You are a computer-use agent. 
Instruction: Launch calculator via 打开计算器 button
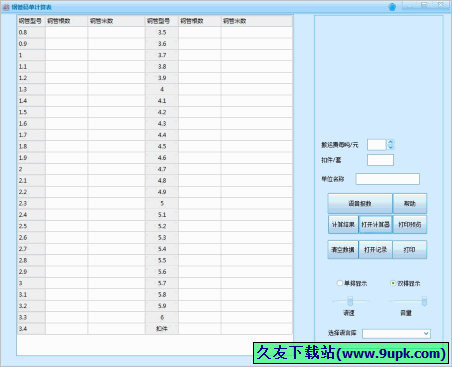[375, 224]
